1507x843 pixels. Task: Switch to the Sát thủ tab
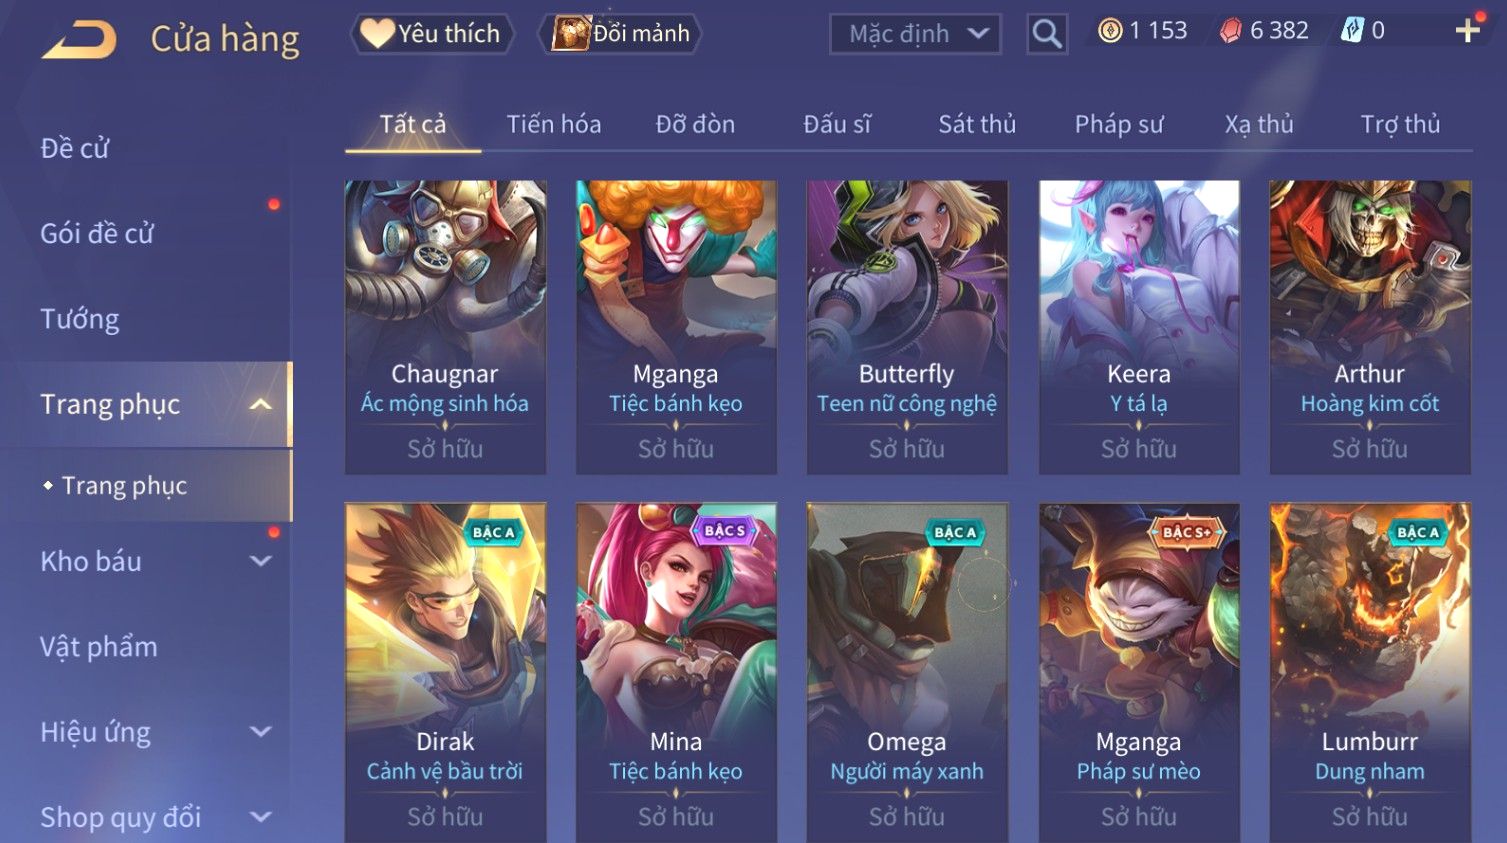pyautogui.click(x=977, y=124)
